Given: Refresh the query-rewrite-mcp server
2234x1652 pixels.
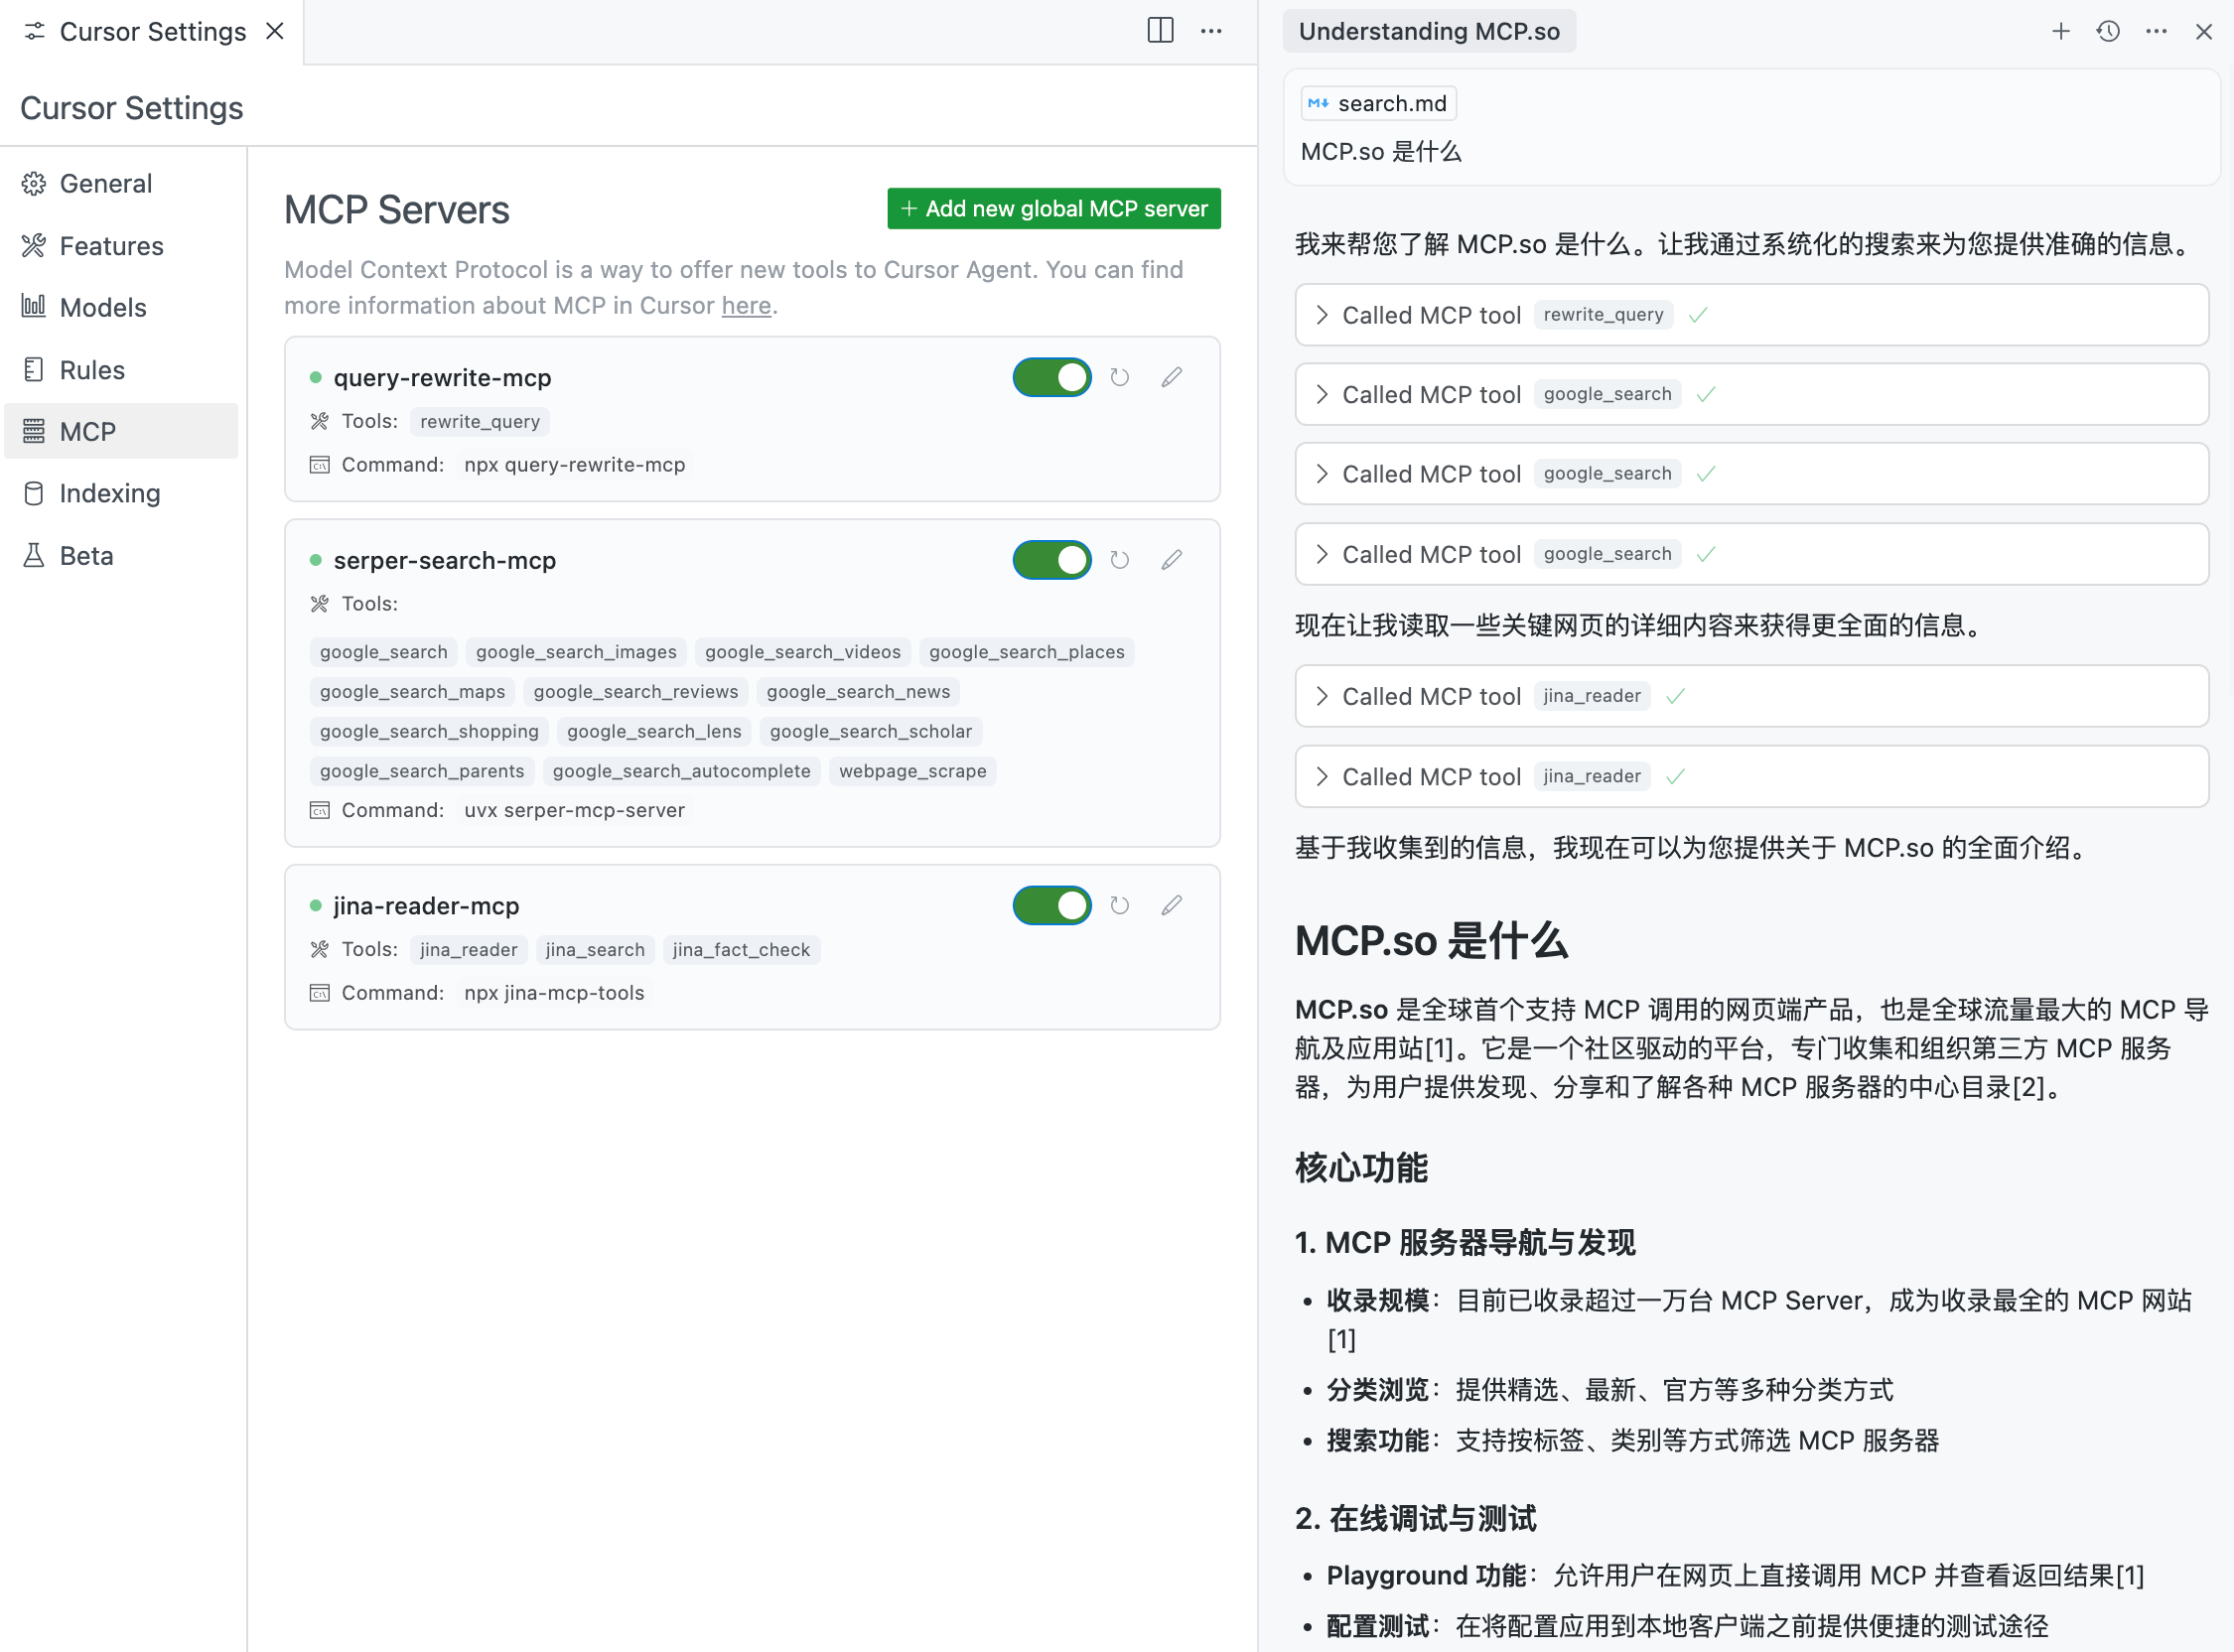Looking at the screenshot, I should pos(1119,378).
